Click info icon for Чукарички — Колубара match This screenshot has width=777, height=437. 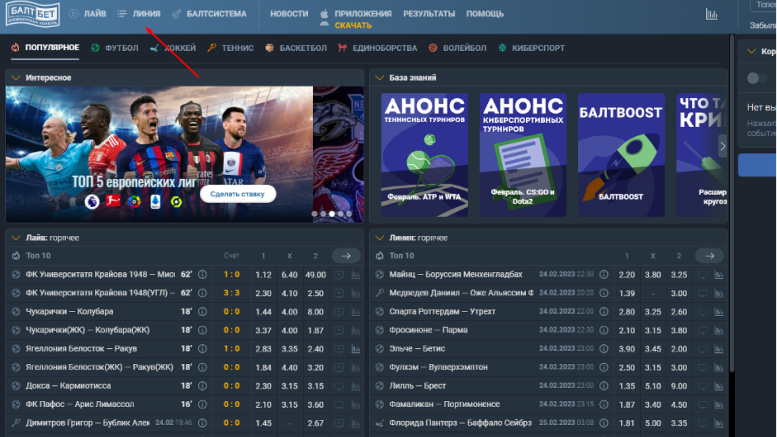(202, 310)
